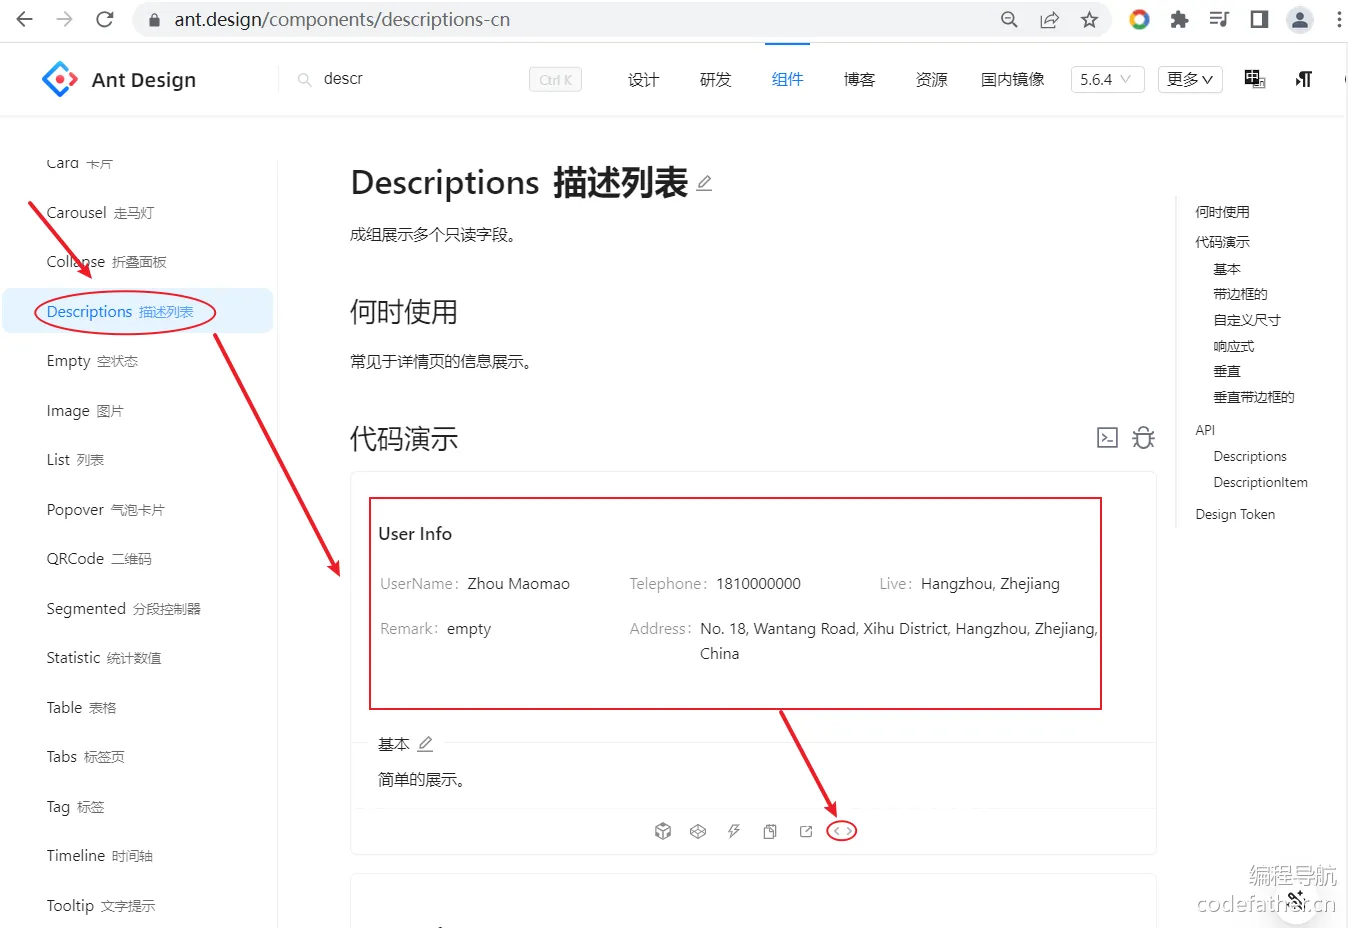Viewport: 1348px width, 928px height.
Task: Jump to 何时使用 anchor link
Action: (x=1222, y=212)
